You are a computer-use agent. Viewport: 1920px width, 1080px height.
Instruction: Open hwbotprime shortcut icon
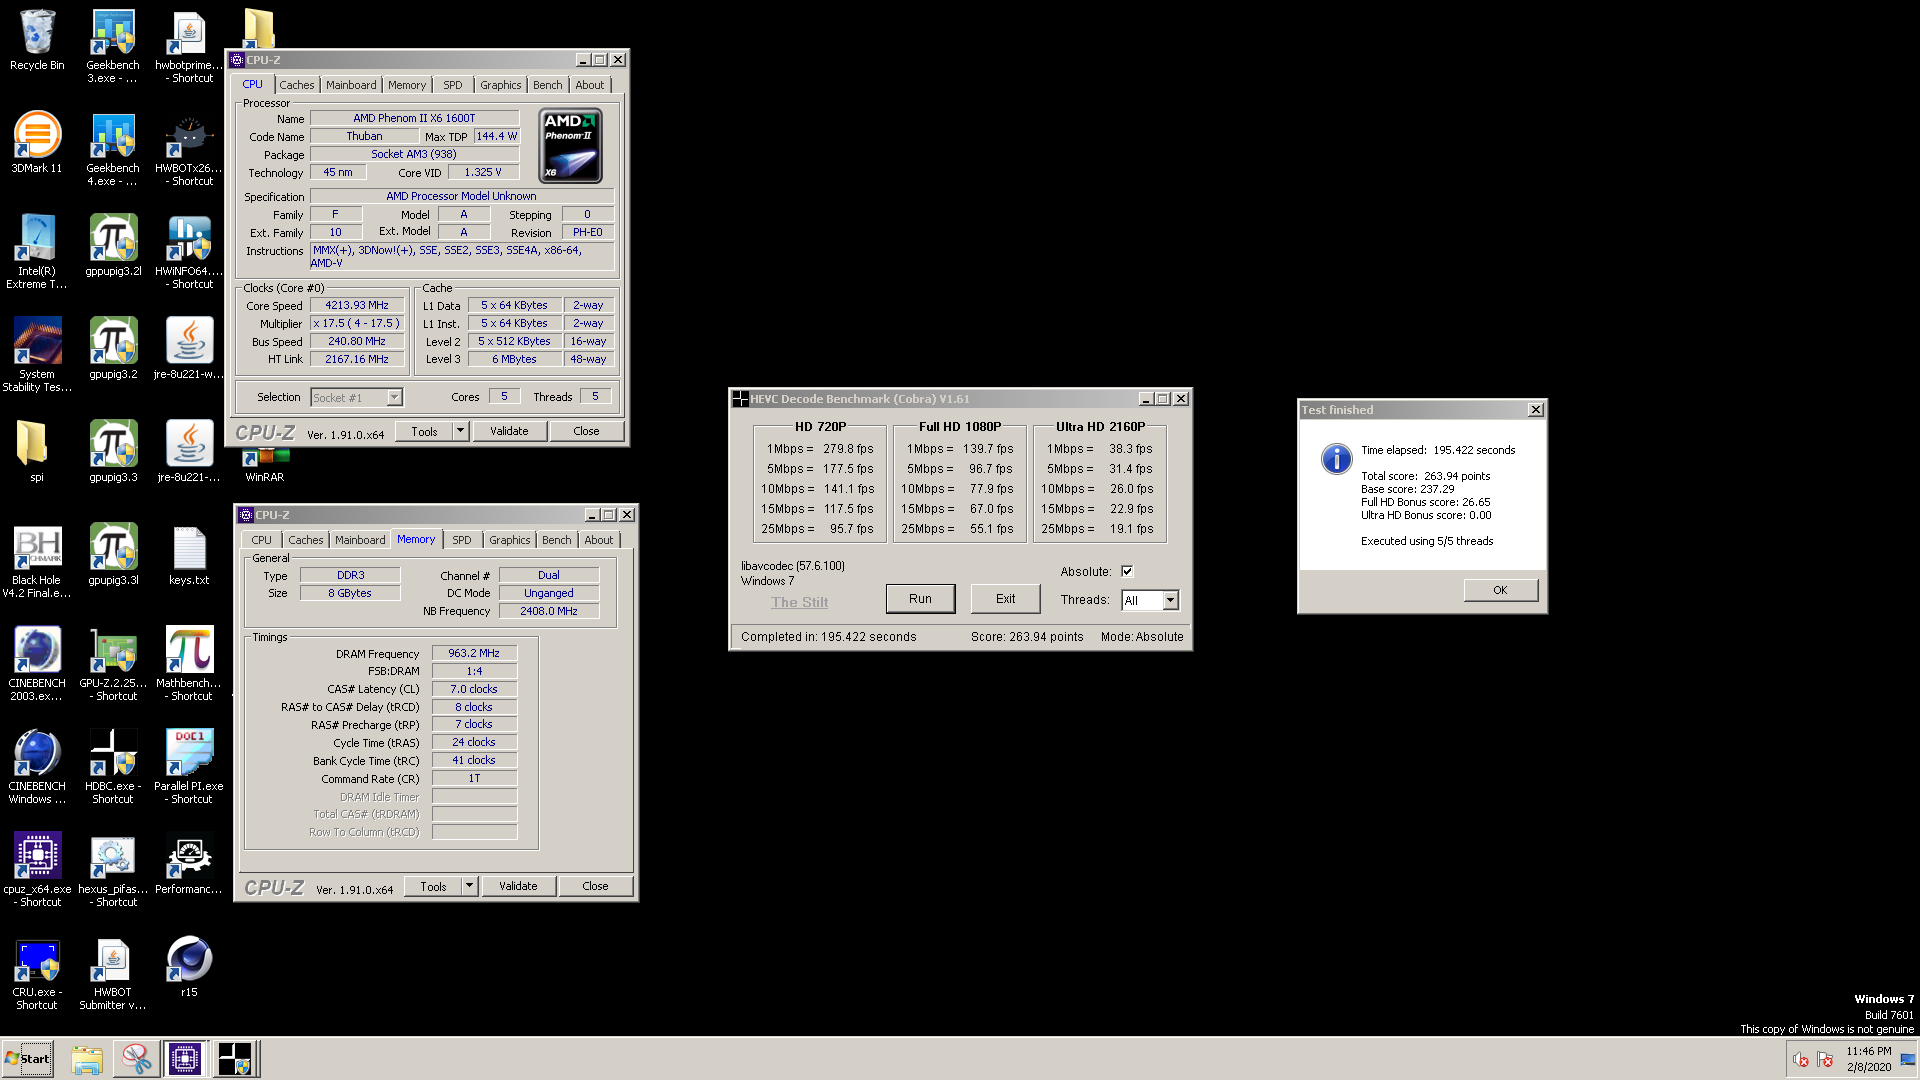pos(189,46)
